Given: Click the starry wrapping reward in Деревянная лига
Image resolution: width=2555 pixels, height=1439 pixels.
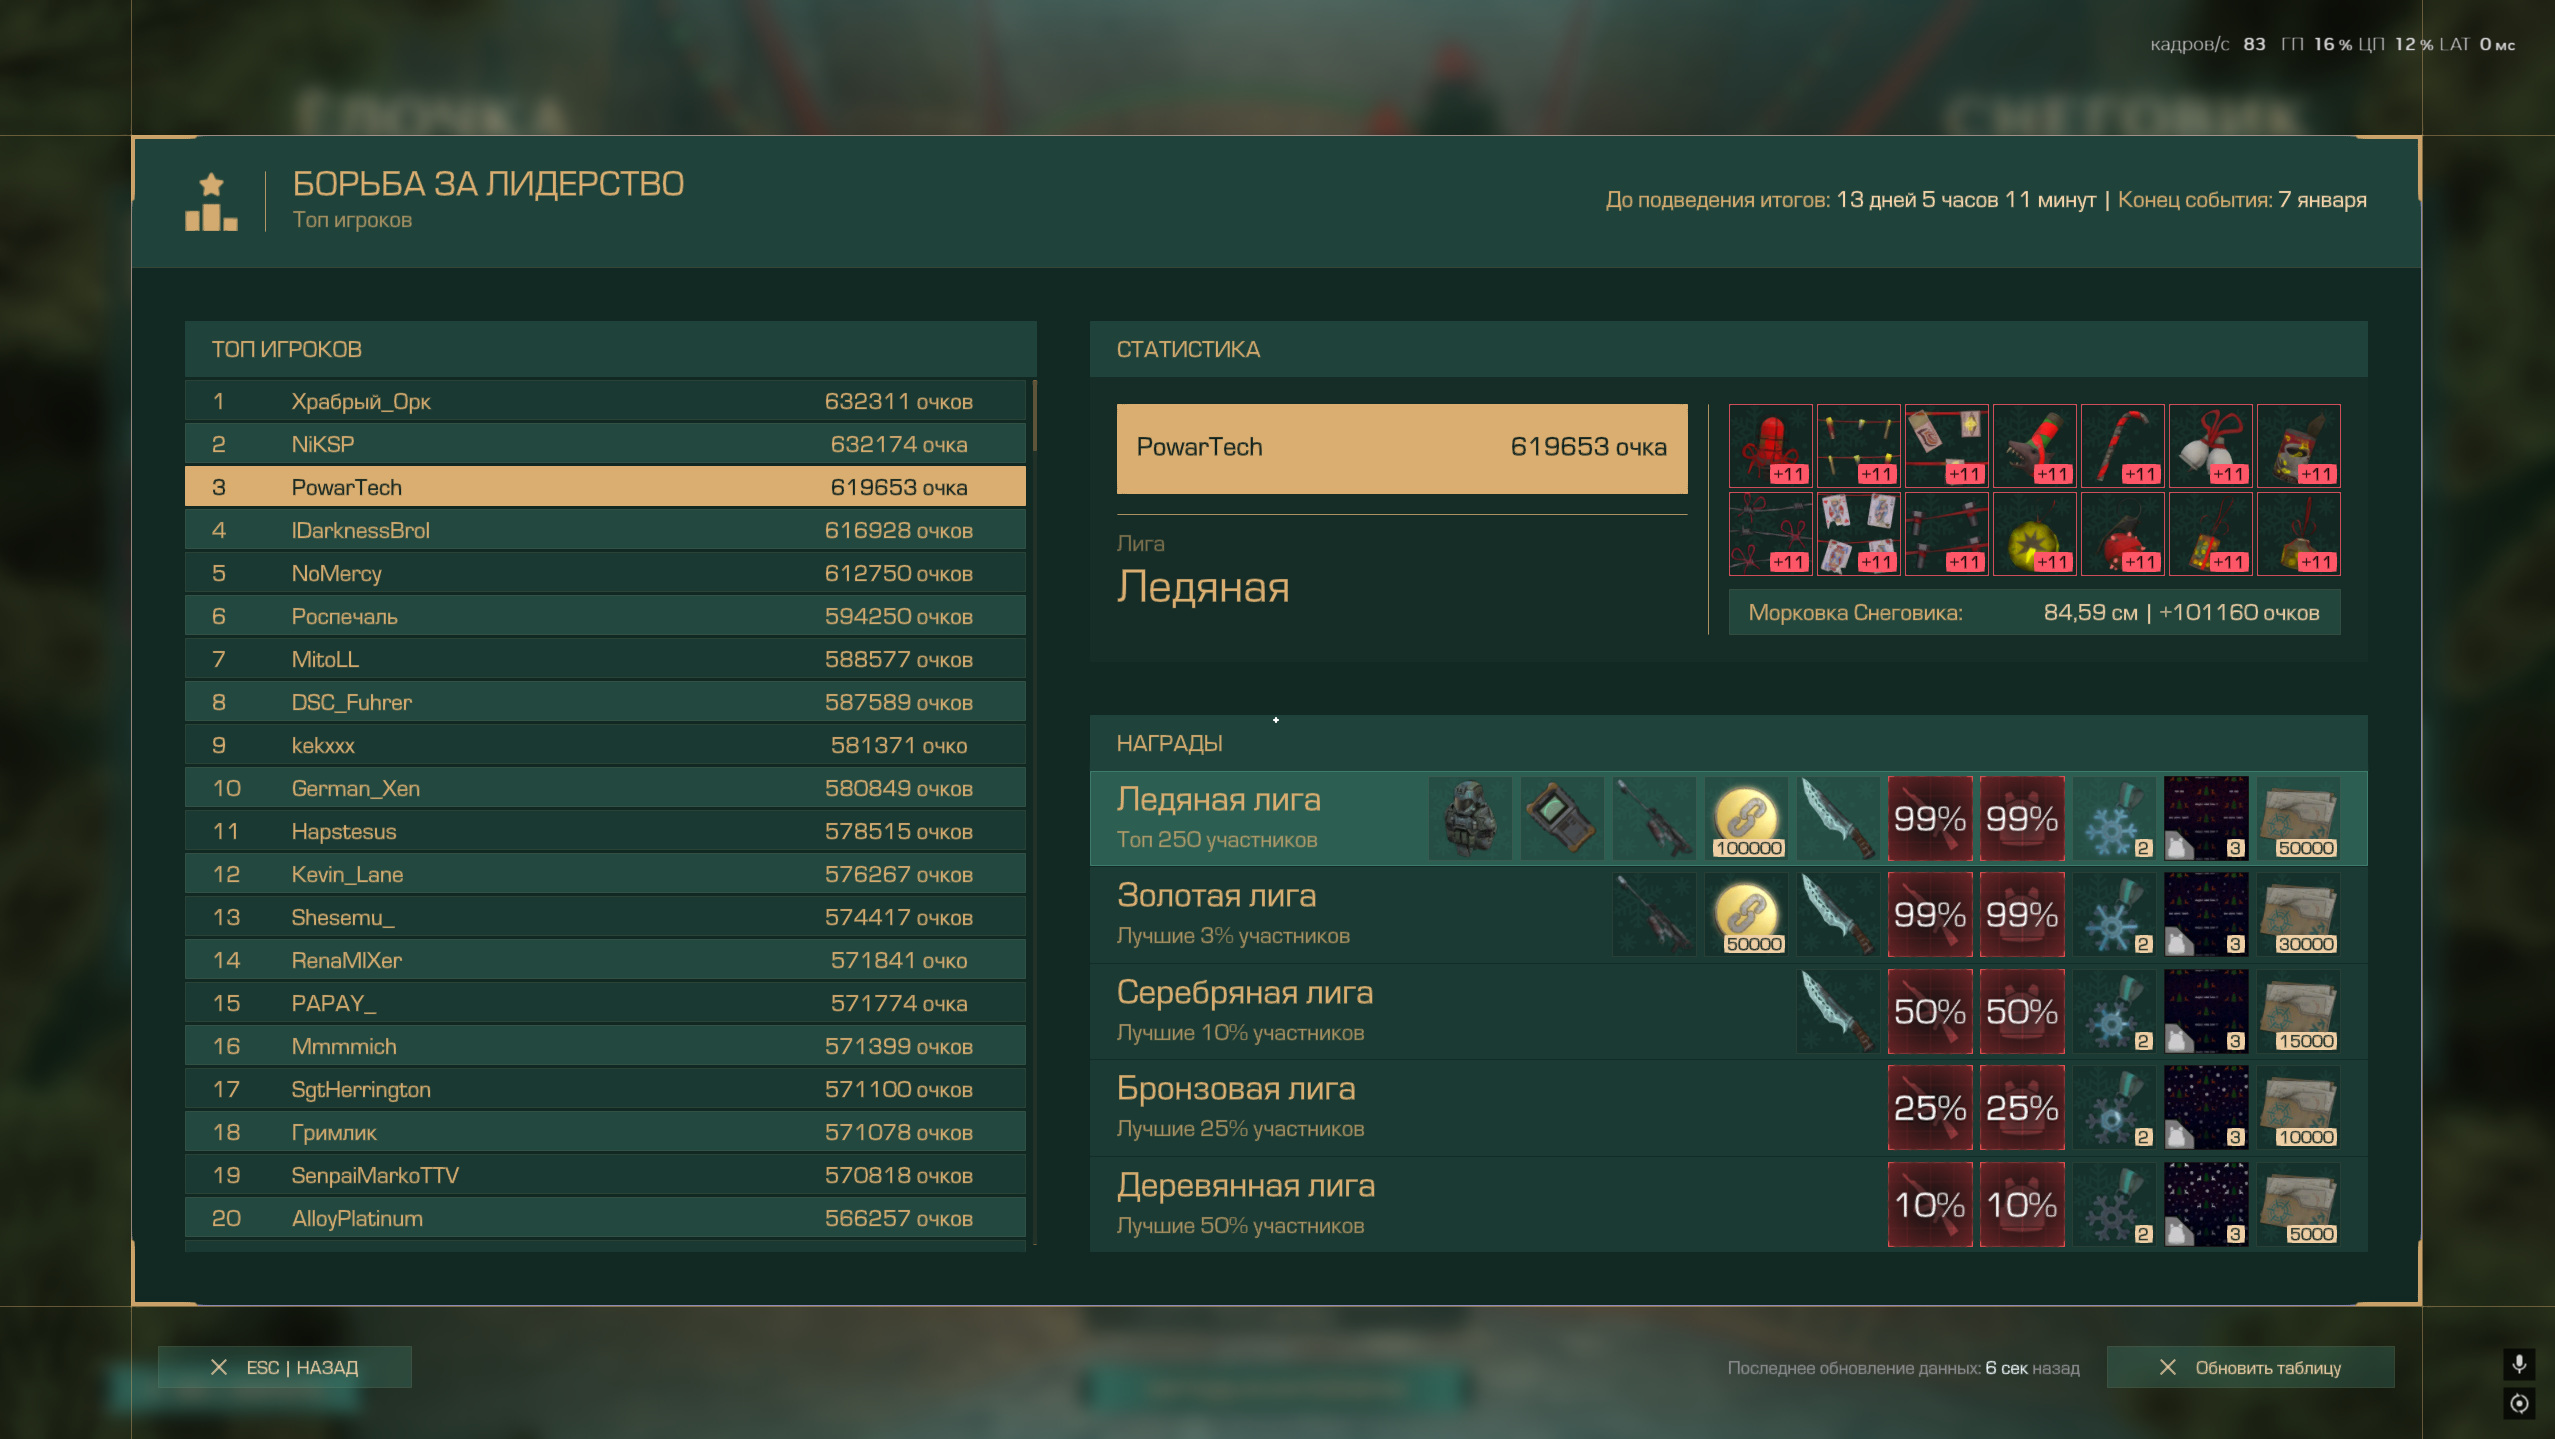Looking at the screenshot, I should coord(2206,1204).
